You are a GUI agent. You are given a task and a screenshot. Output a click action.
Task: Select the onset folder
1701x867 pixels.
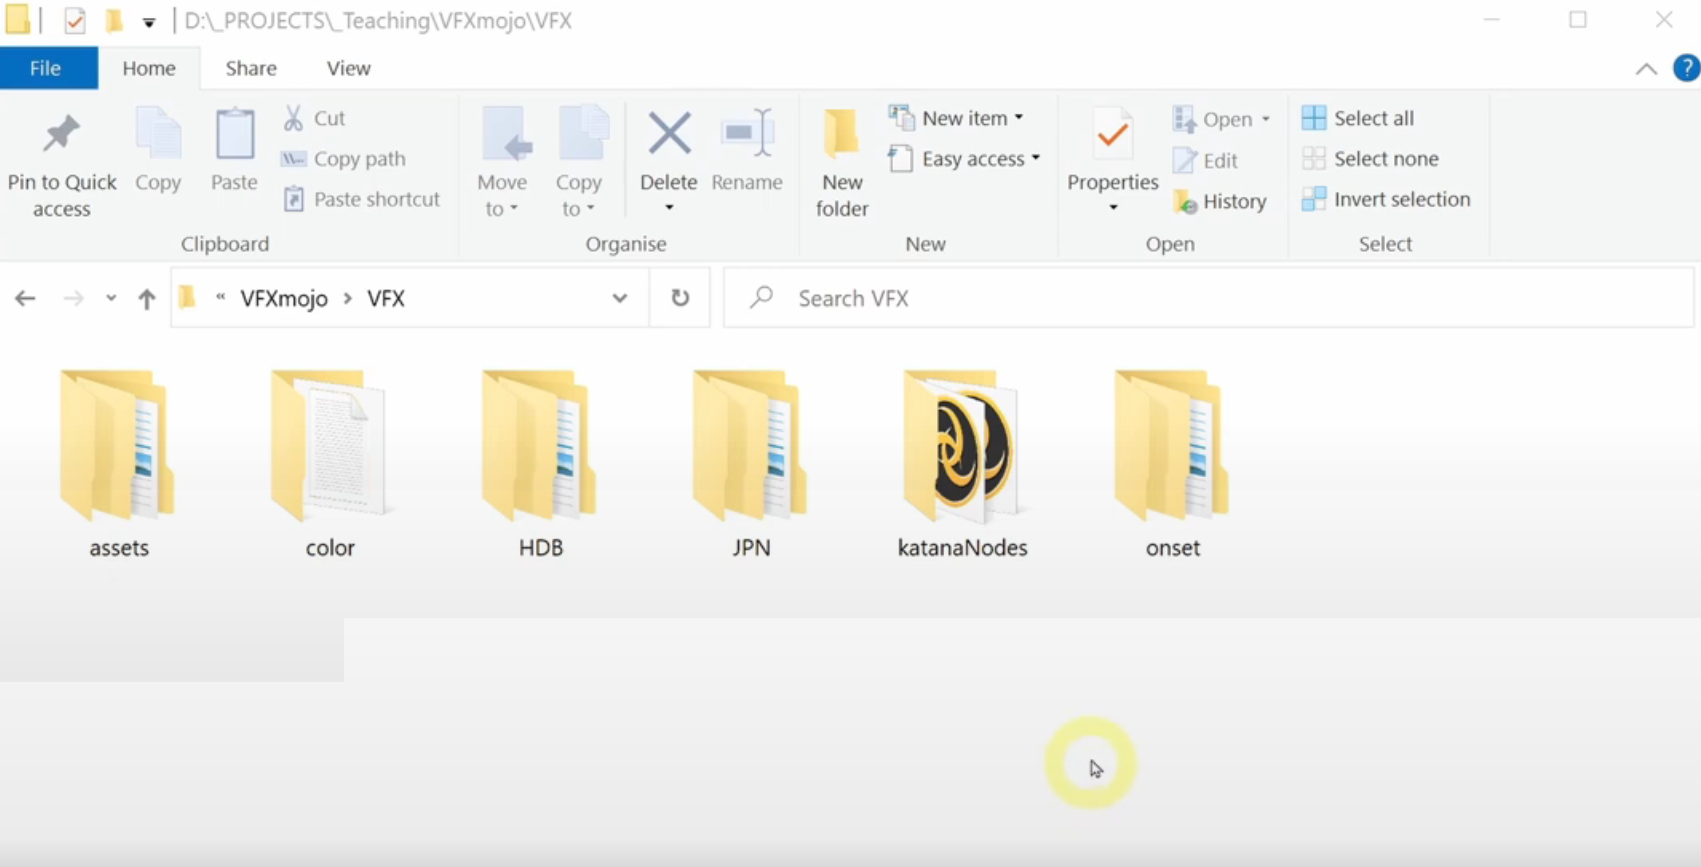pos(1172,464)
